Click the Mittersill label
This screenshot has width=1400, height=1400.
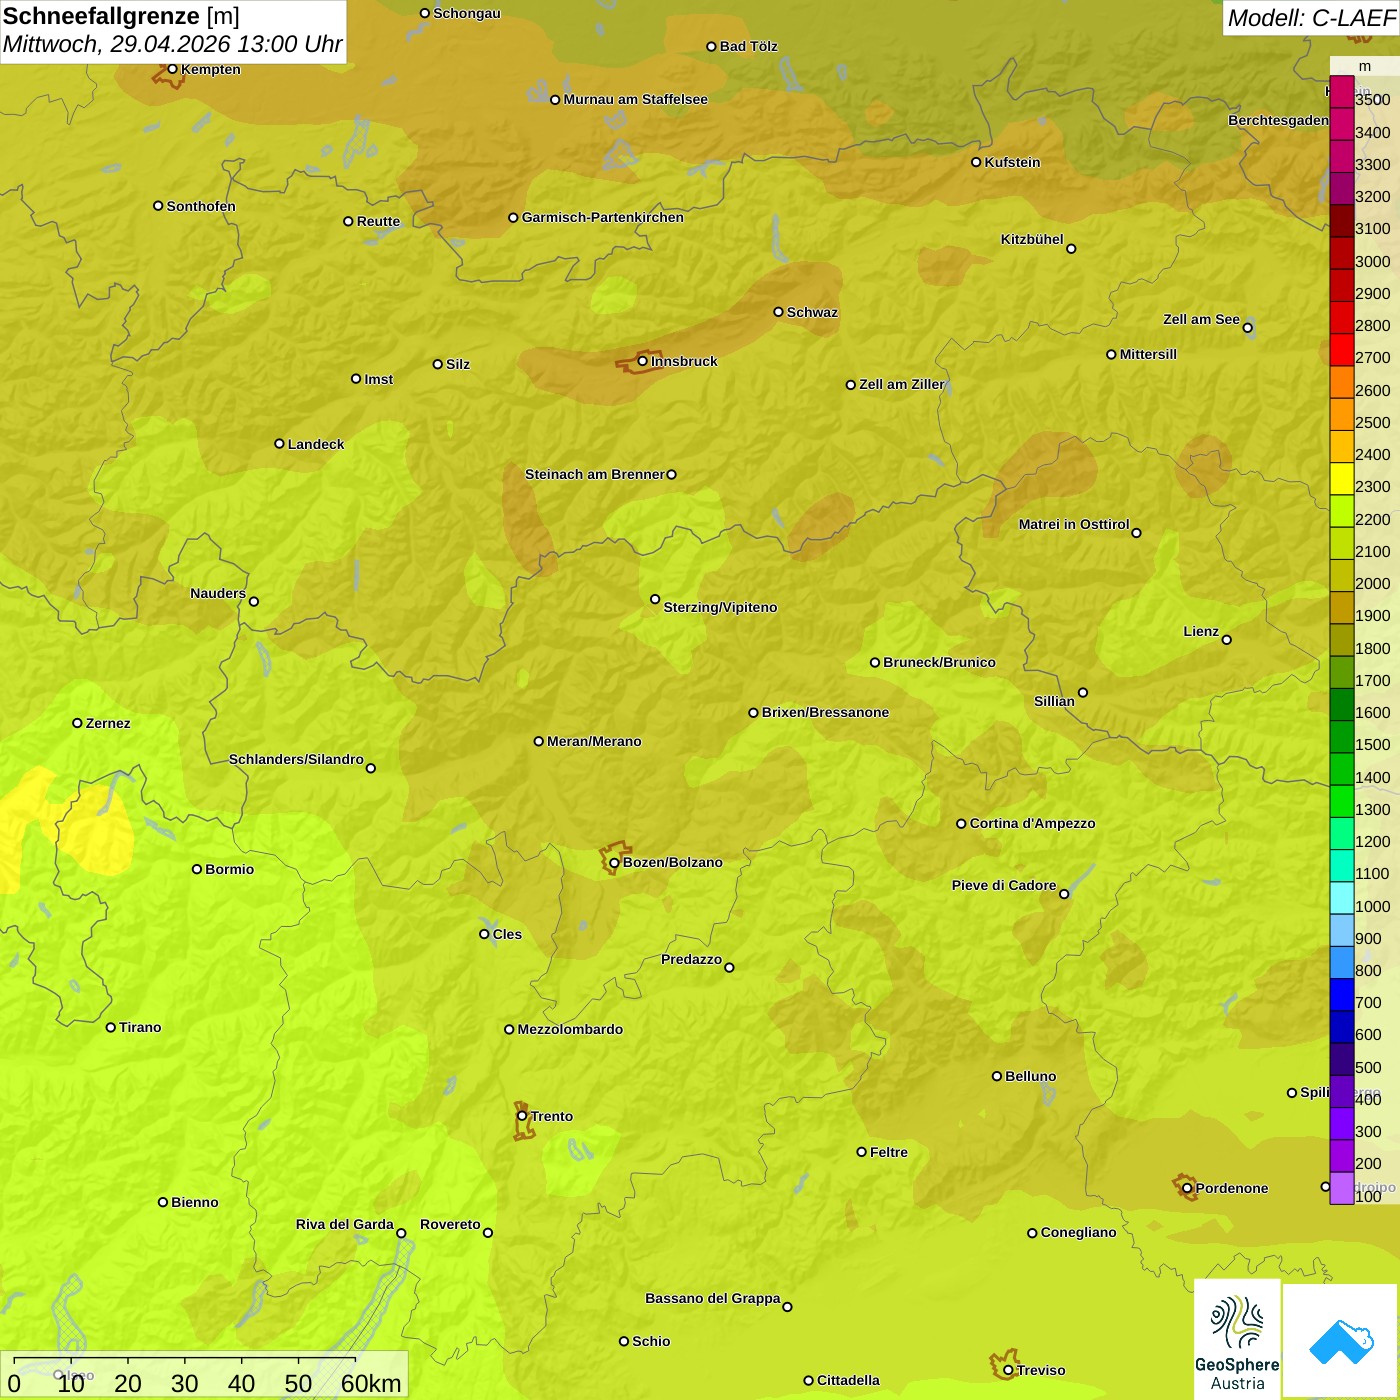1148,354
